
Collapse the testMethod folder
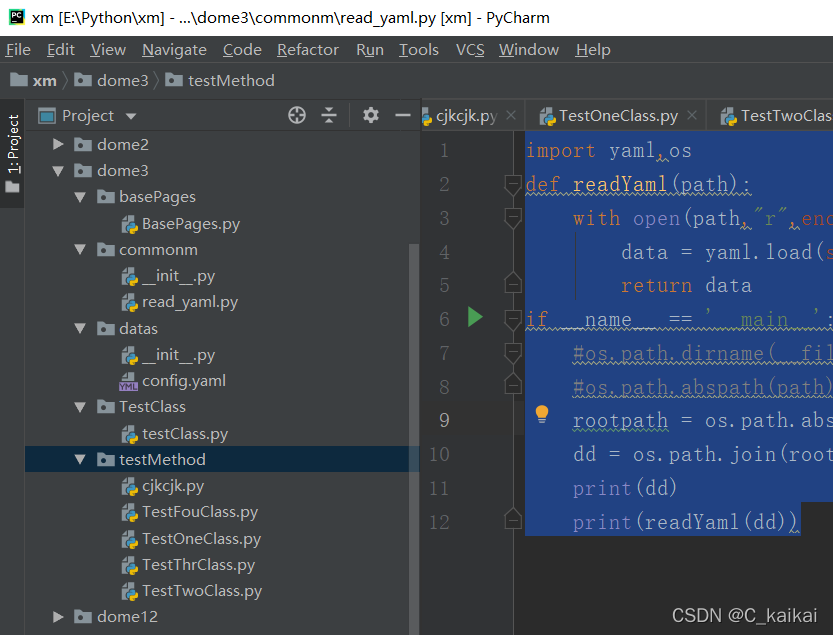click(80, 459)
